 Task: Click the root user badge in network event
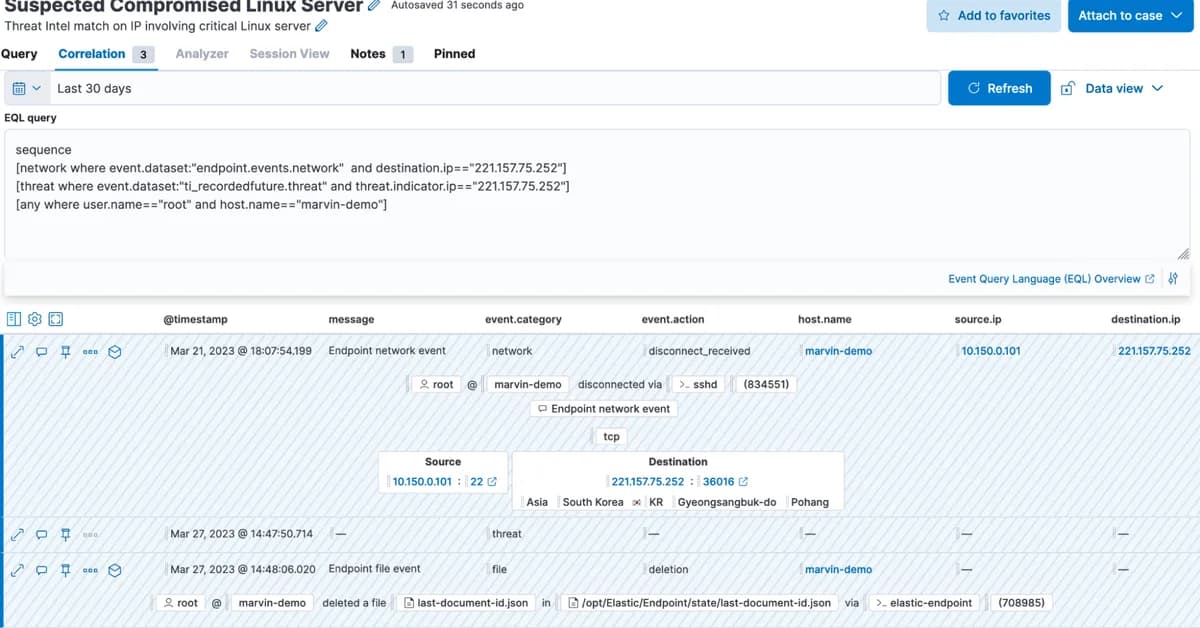(437, 384)
